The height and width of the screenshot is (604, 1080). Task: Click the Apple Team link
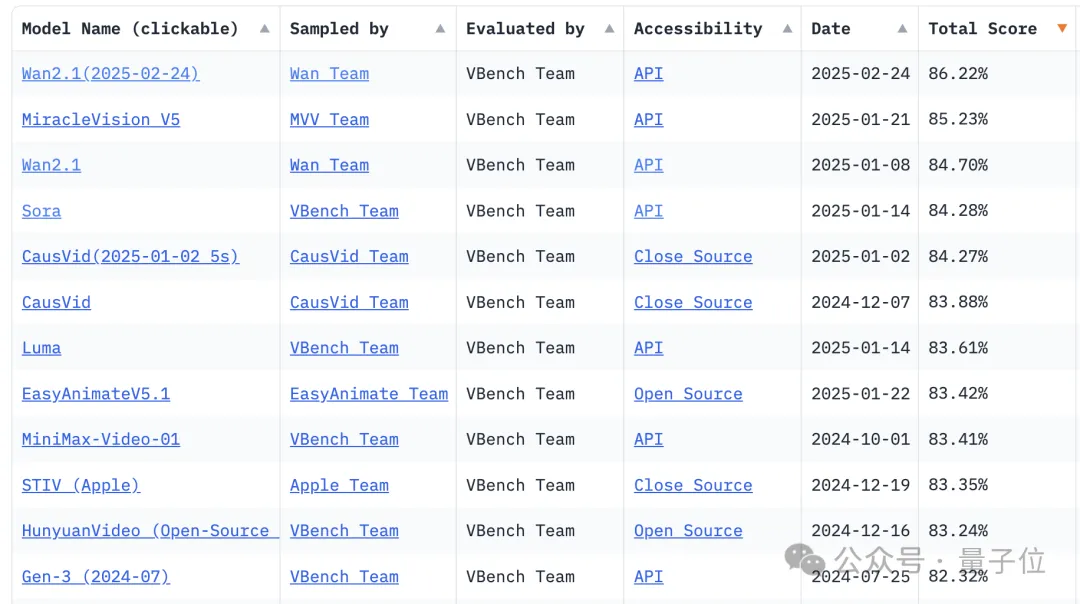pos(339,485)
